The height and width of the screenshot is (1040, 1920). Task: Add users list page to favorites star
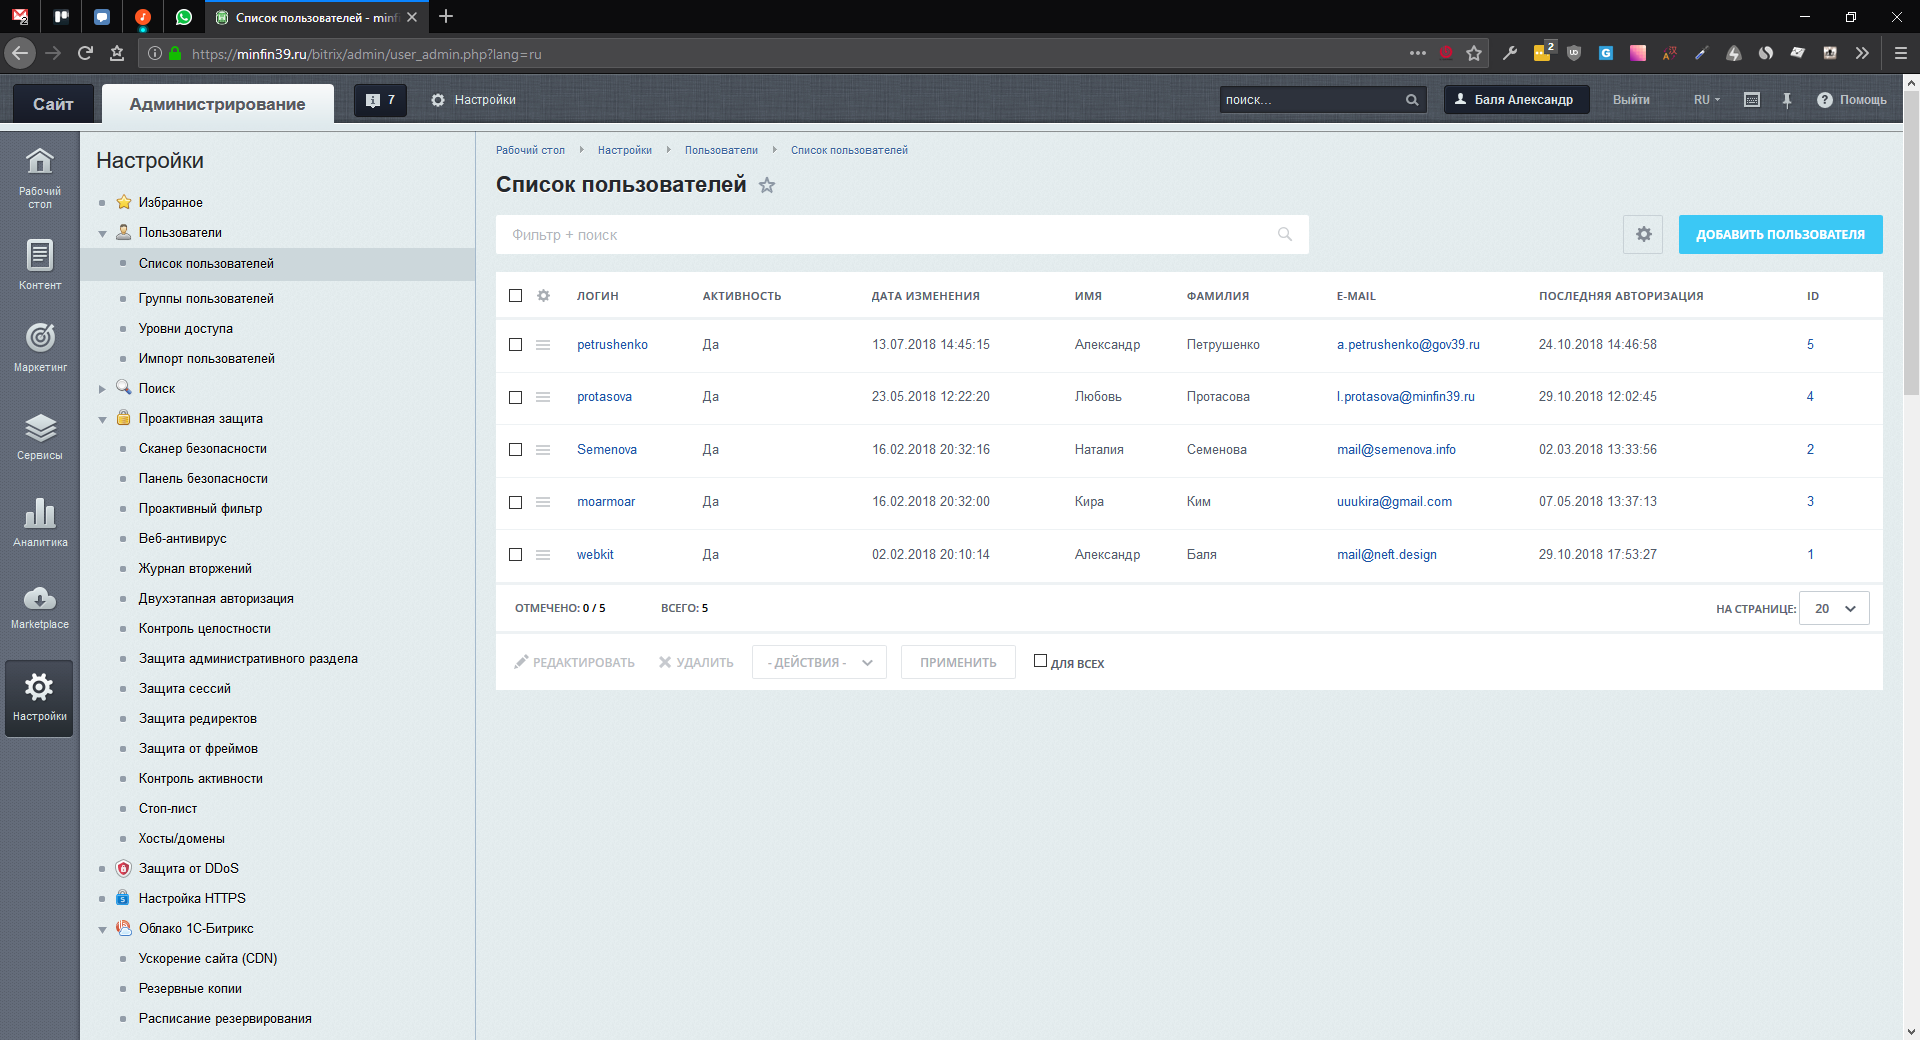pos(767,185)
